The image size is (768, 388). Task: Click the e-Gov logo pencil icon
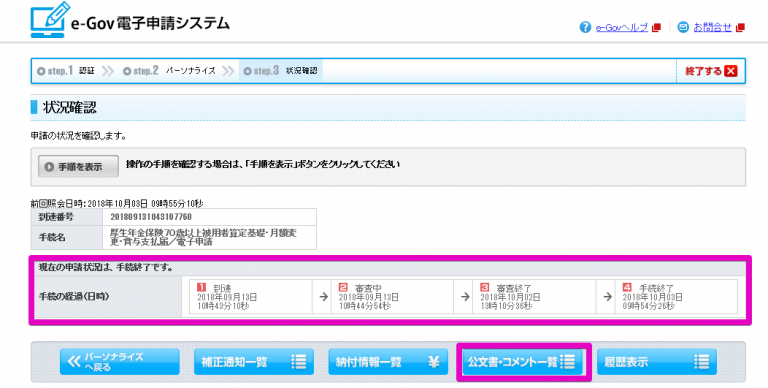tap(49, 19)
